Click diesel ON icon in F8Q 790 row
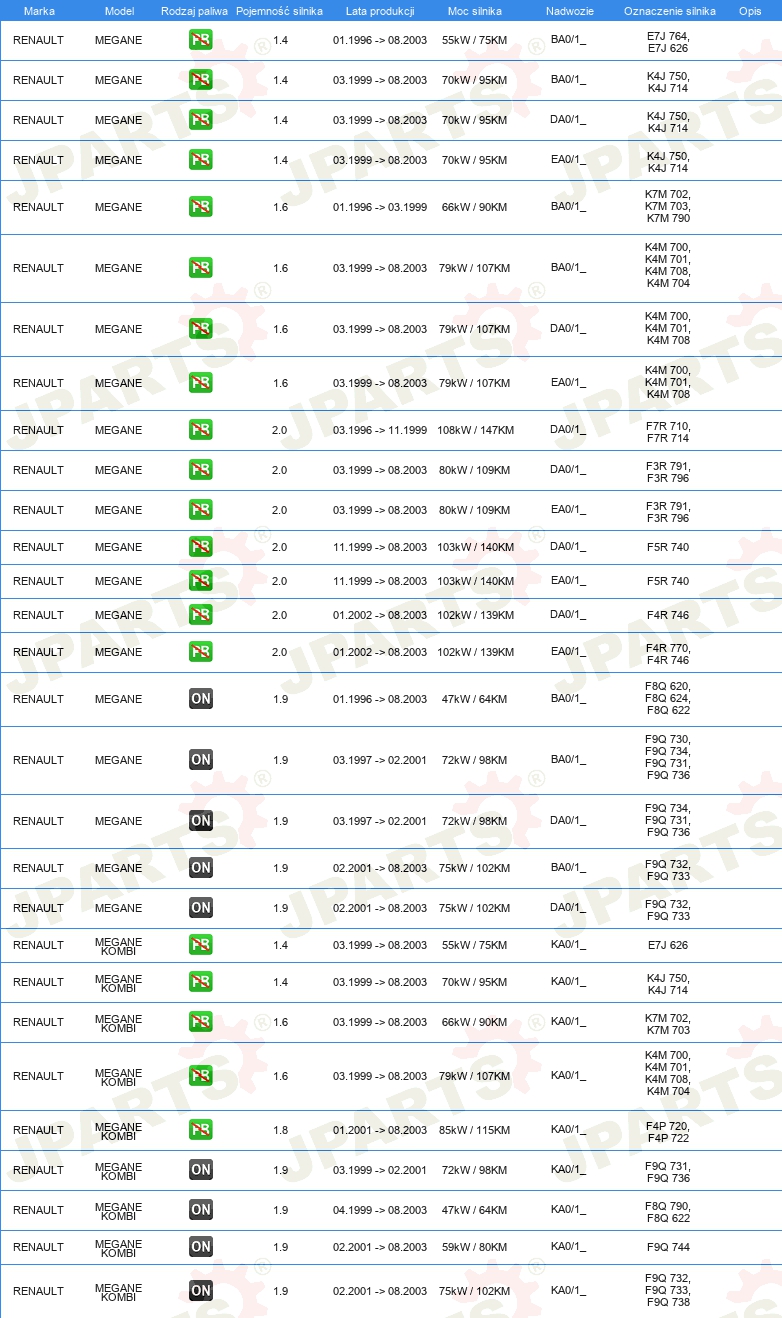The height and width of the screenshot is (1318, 782). click(201, 1210)
